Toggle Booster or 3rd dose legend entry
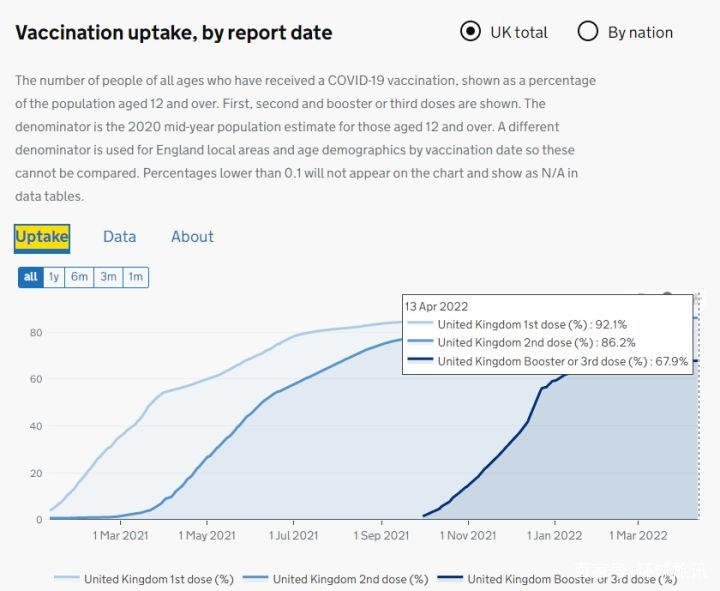 [560, 579]
